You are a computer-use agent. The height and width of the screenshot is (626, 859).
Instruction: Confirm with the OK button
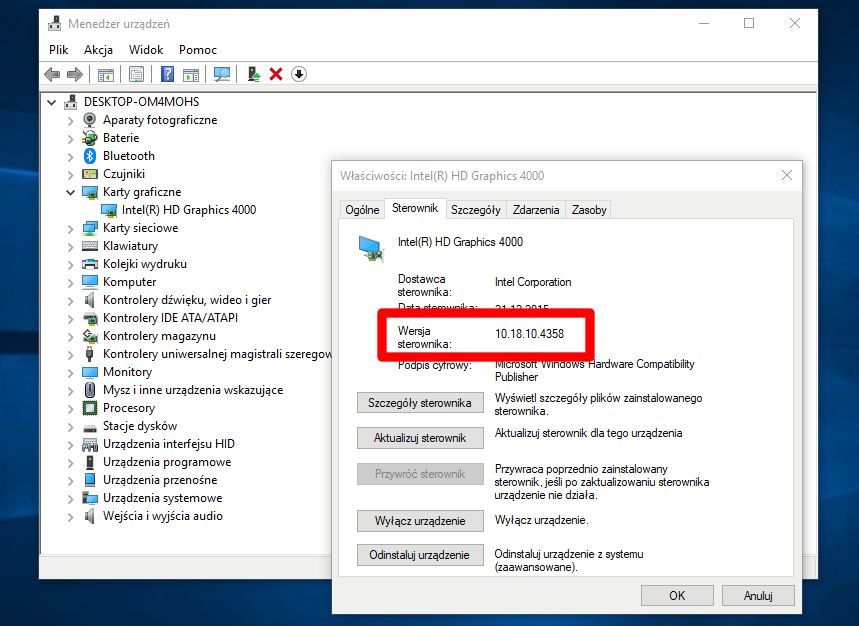click(677, 595)
